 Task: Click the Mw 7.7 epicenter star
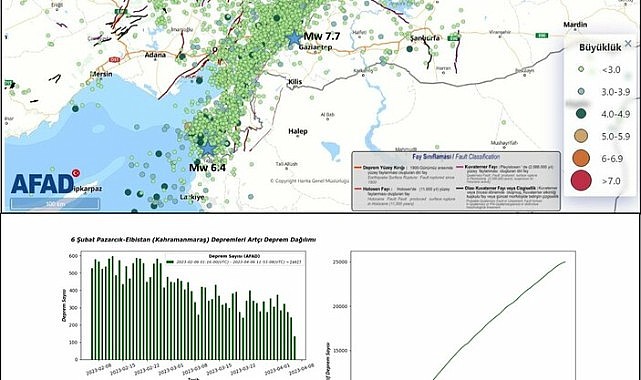coord(294,38)
